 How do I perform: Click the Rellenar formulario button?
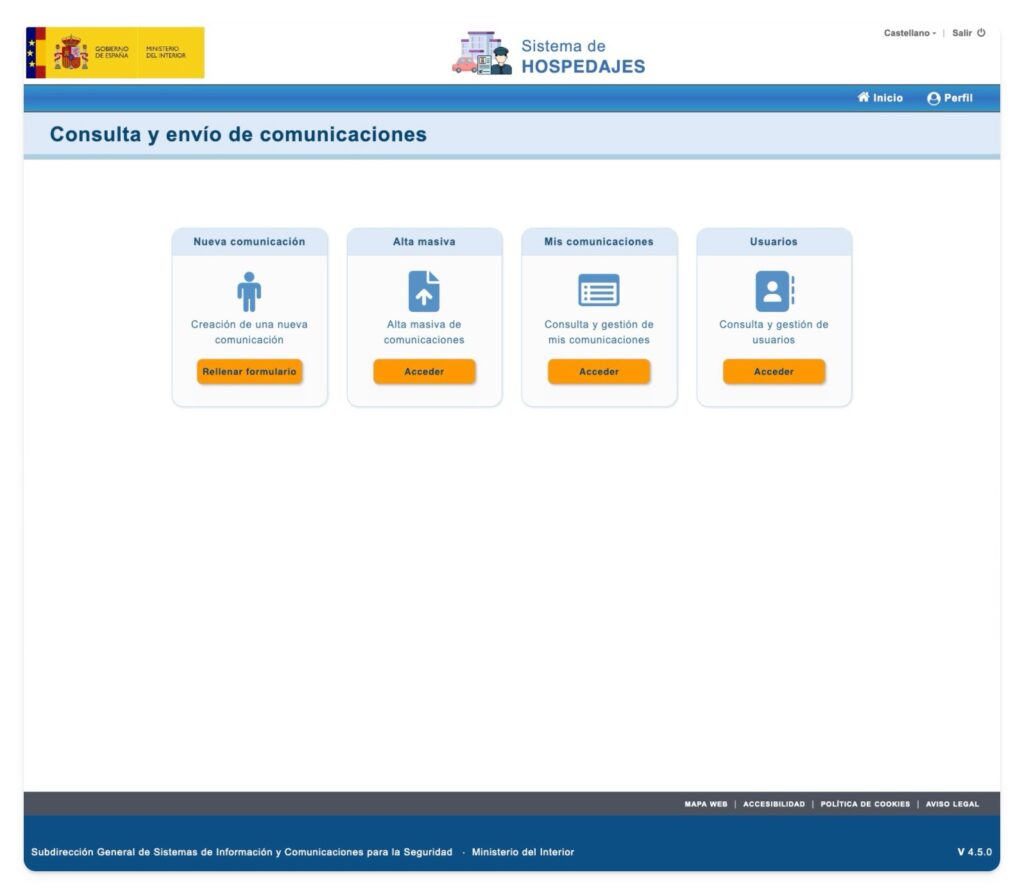click(x=250, y=370)
